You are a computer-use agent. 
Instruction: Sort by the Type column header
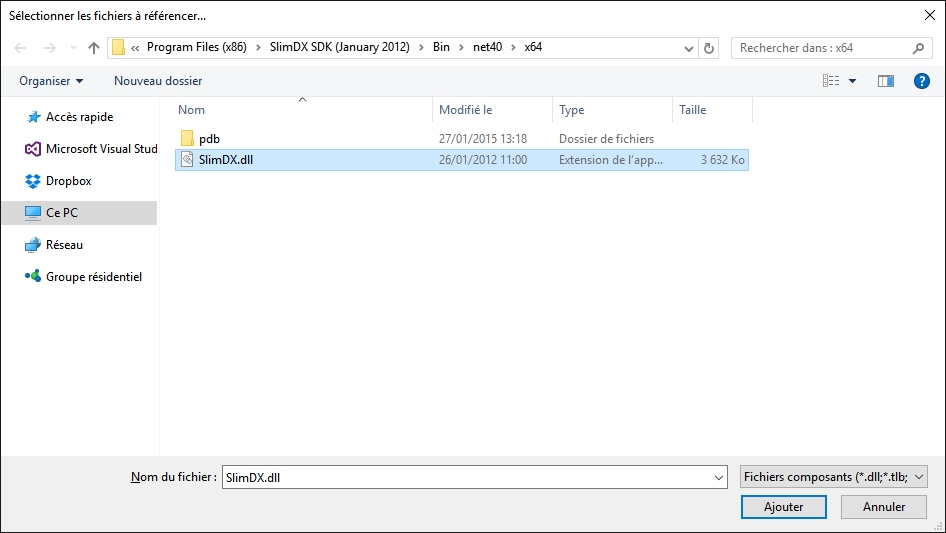[612, 110]
